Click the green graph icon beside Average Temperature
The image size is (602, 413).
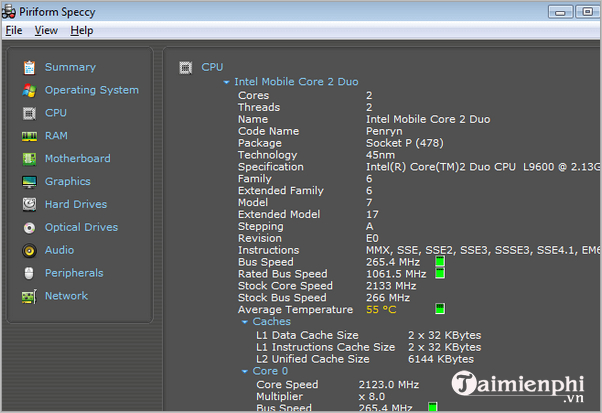pyautogui.click(x=440, y=309)
